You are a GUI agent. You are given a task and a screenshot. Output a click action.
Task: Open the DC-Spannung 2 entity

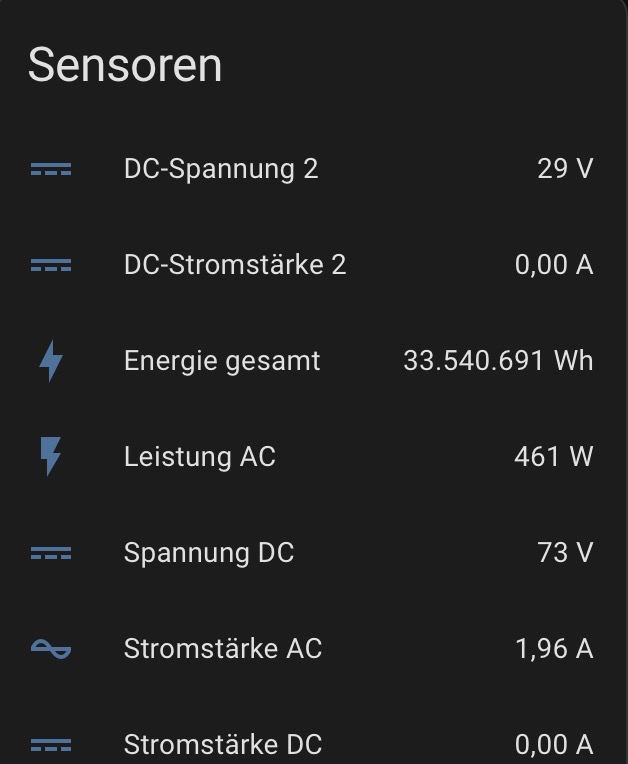click(221, 169)
